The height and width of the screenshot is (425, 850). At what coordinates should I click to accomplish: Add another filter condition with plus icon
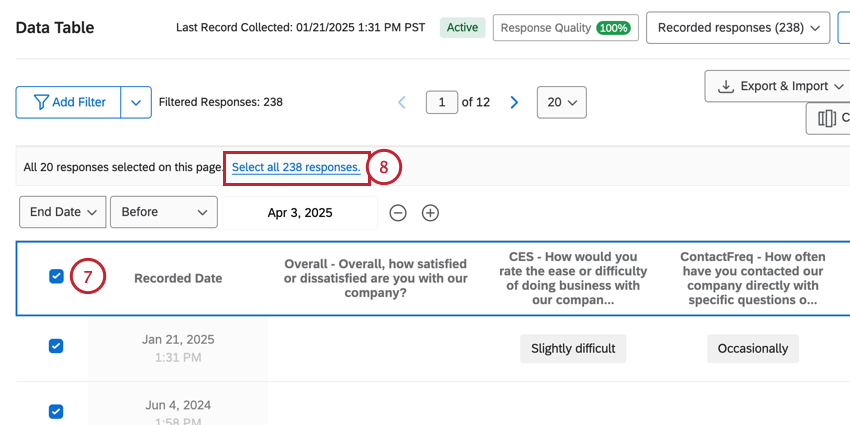[430, 213]
